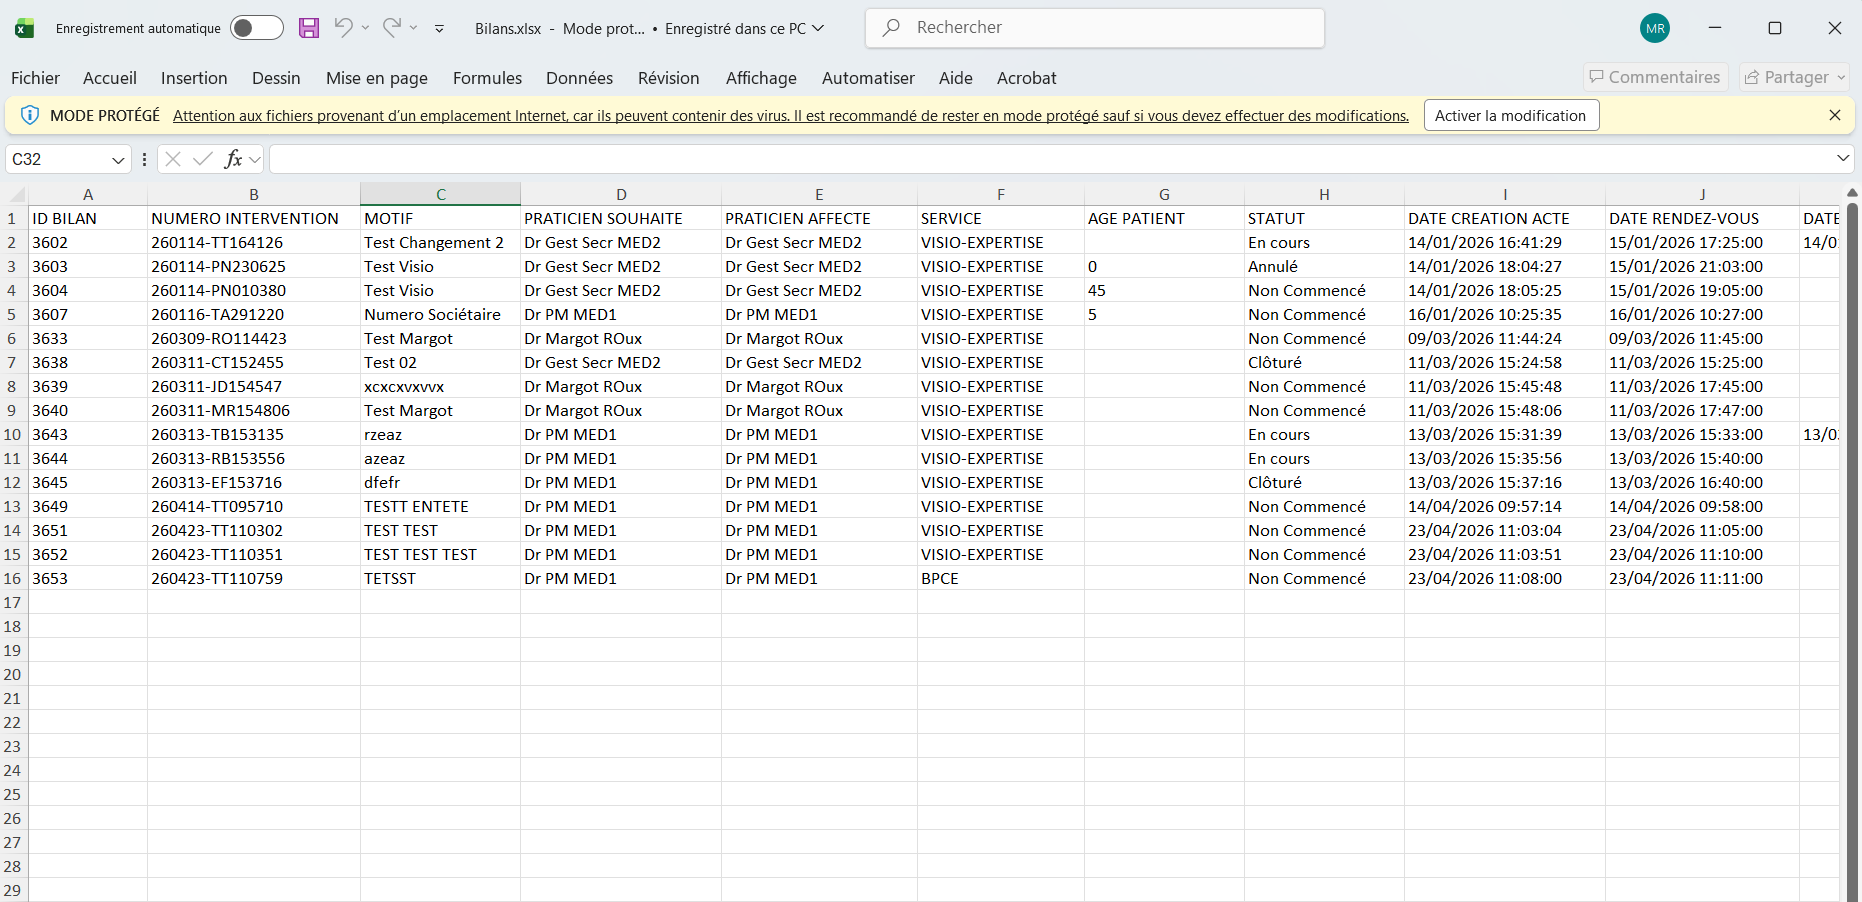Click the shield icon in protected mode banner
This screenshot has height=902, width=1862.
coord(30,115)
